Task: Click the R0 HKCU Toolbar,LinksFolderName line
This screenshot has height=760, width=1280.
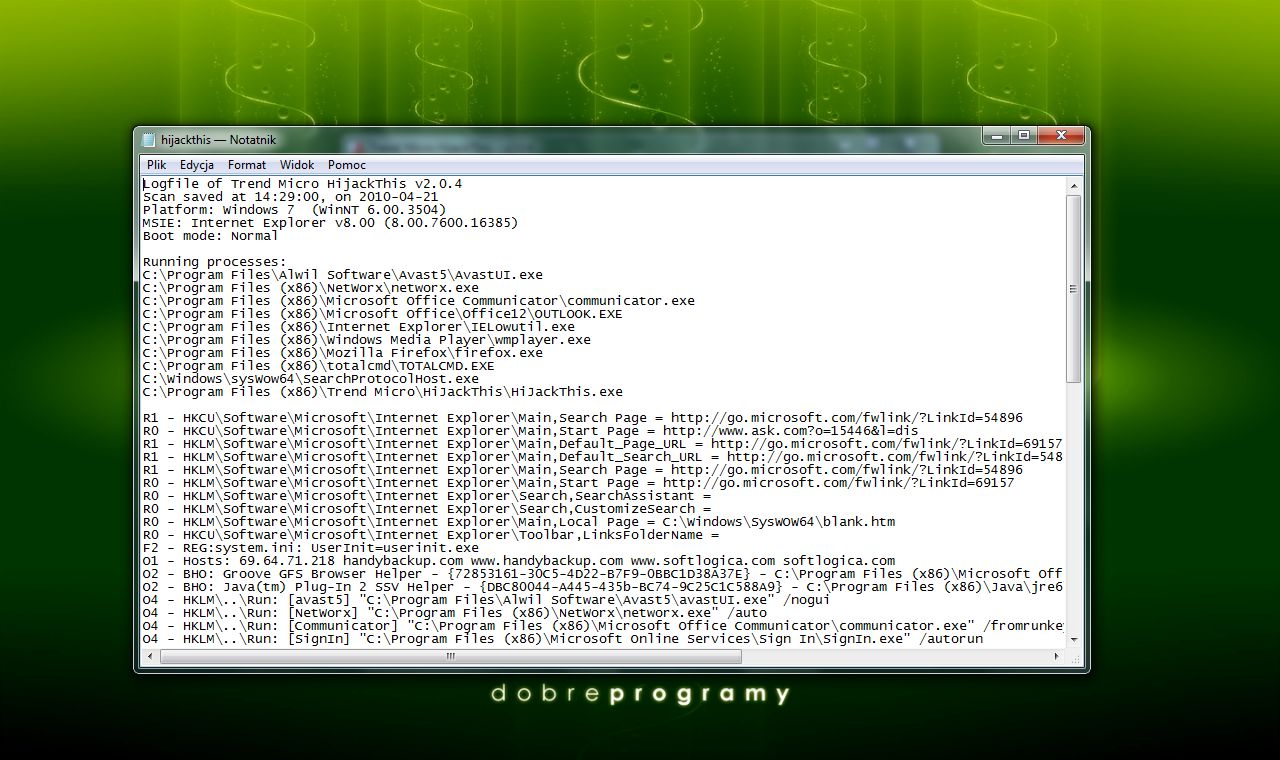Action: coord(430,535)
